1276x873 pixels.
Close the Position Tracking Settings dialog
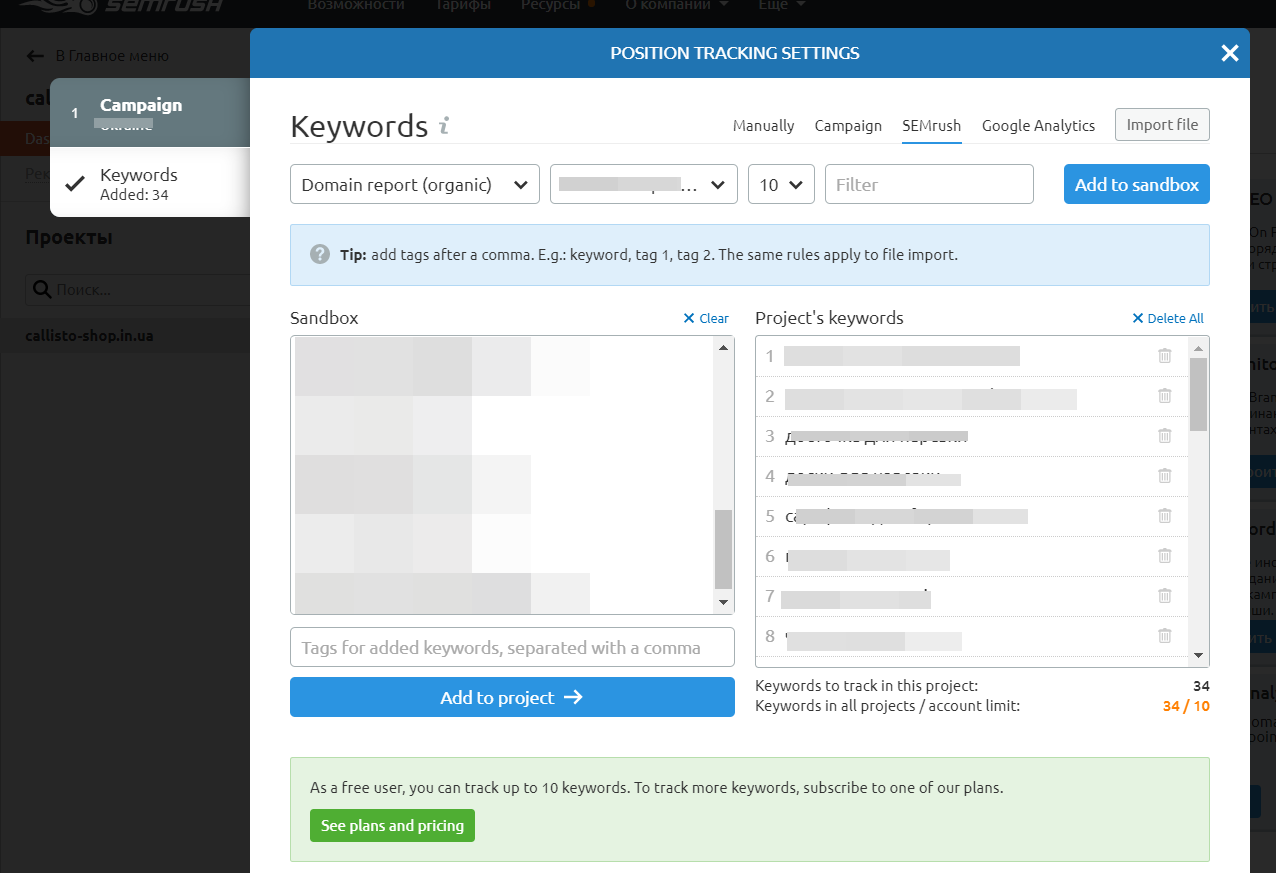click(x=1229, y=53)
